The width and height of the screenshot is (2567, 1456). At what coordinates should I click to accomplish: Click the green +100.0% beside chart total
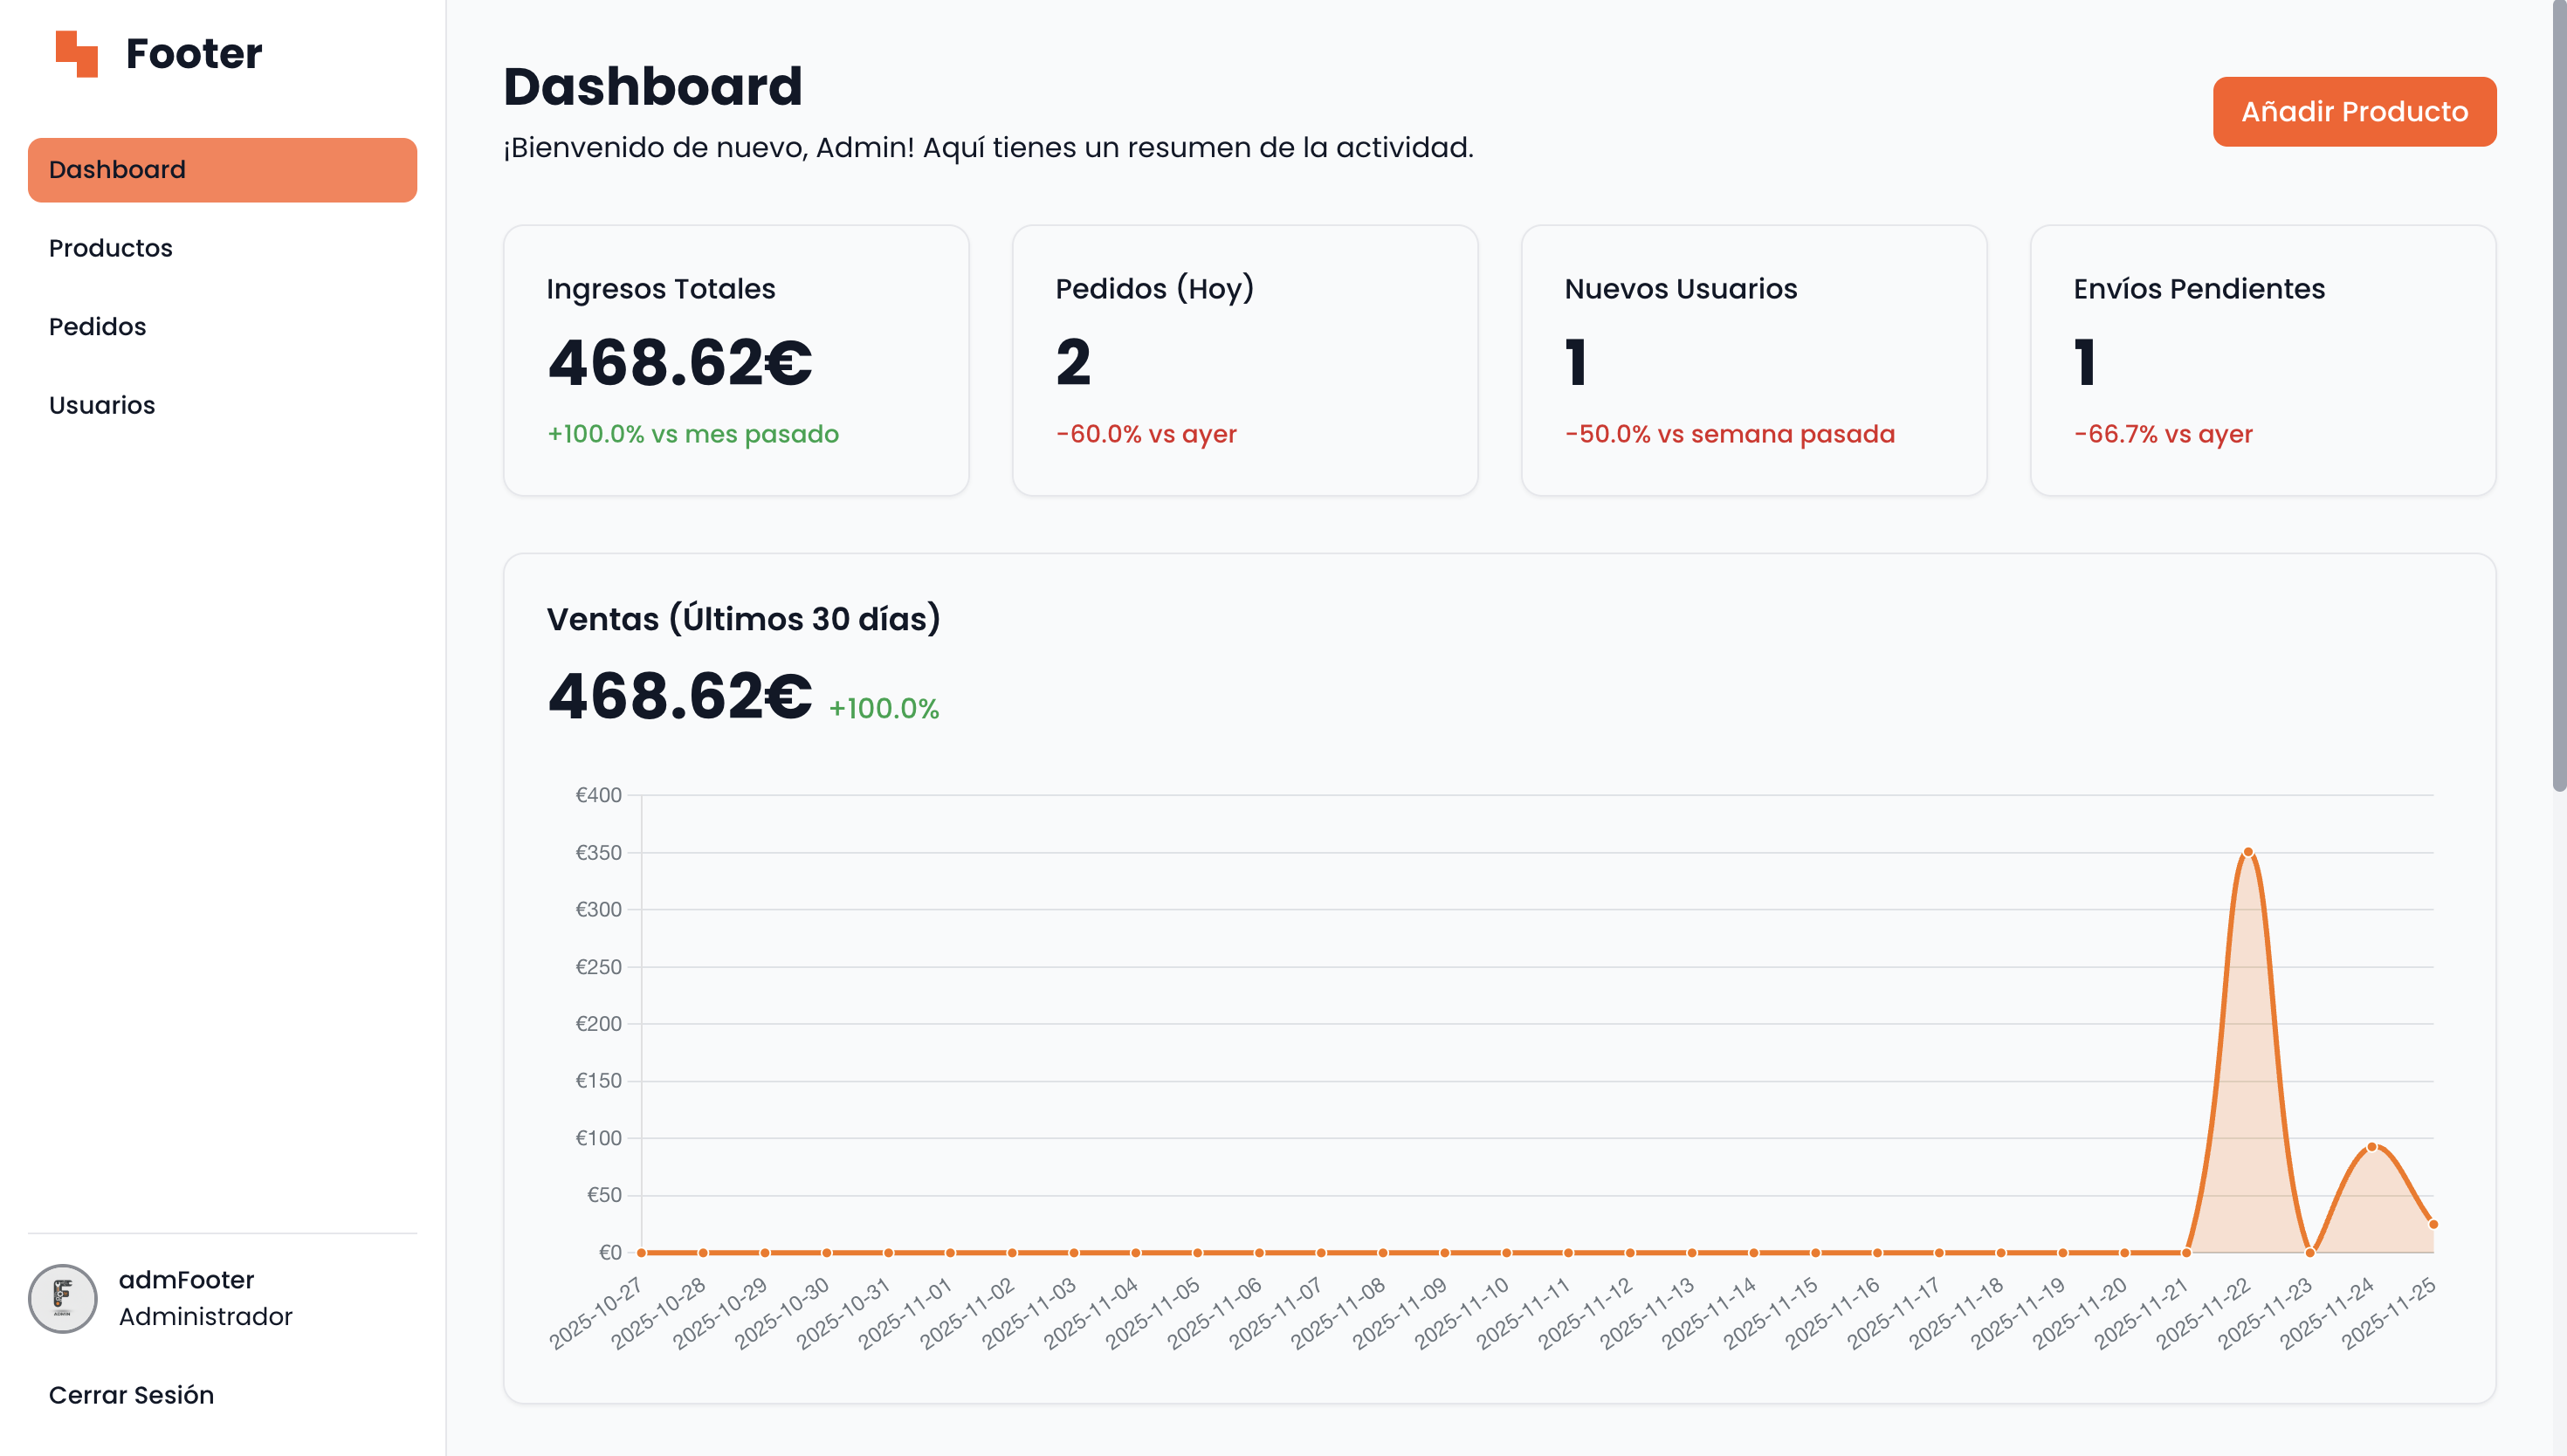[884, 708]
